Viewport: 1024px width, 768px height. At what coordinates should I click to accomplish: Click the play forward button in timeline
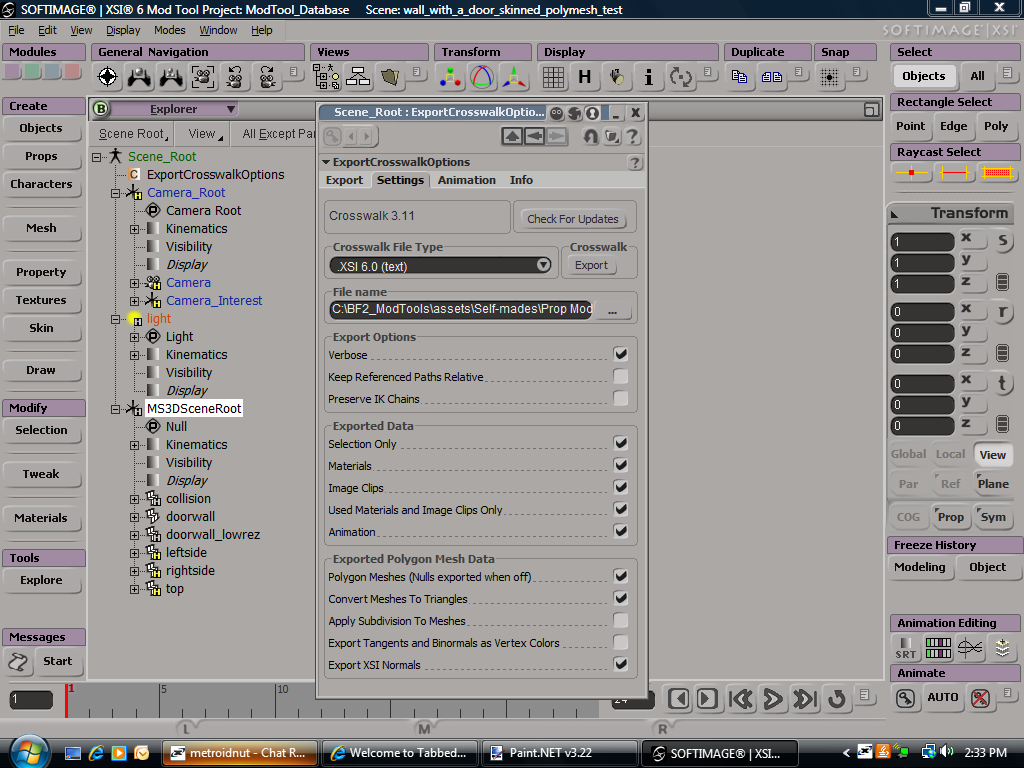click(773, 699)
